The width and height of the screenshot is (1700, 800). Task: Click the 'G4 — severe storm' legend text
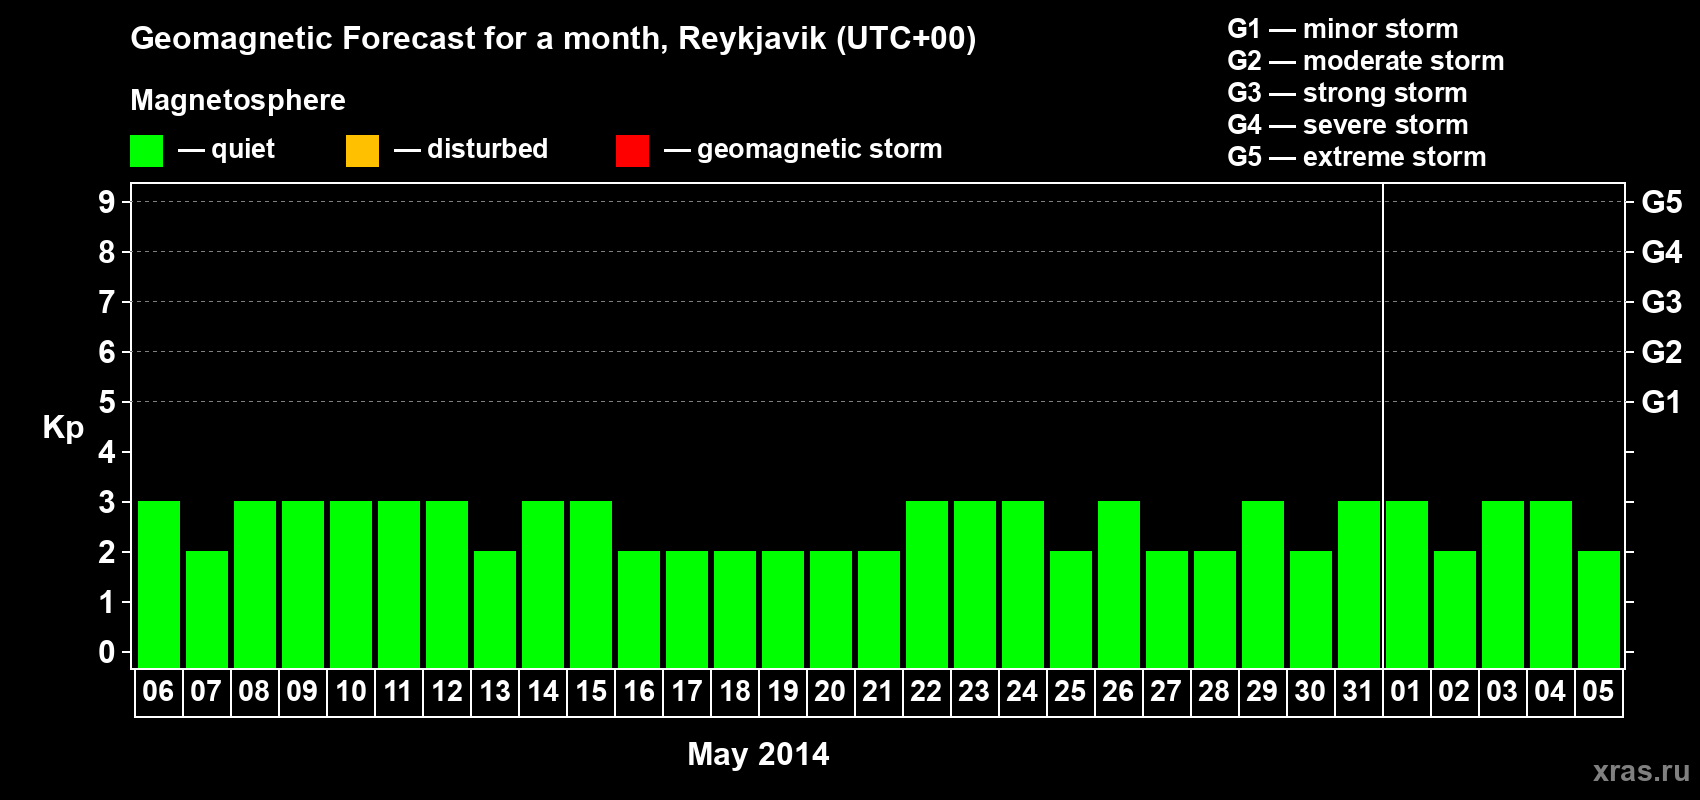(x=1348, y=125)
